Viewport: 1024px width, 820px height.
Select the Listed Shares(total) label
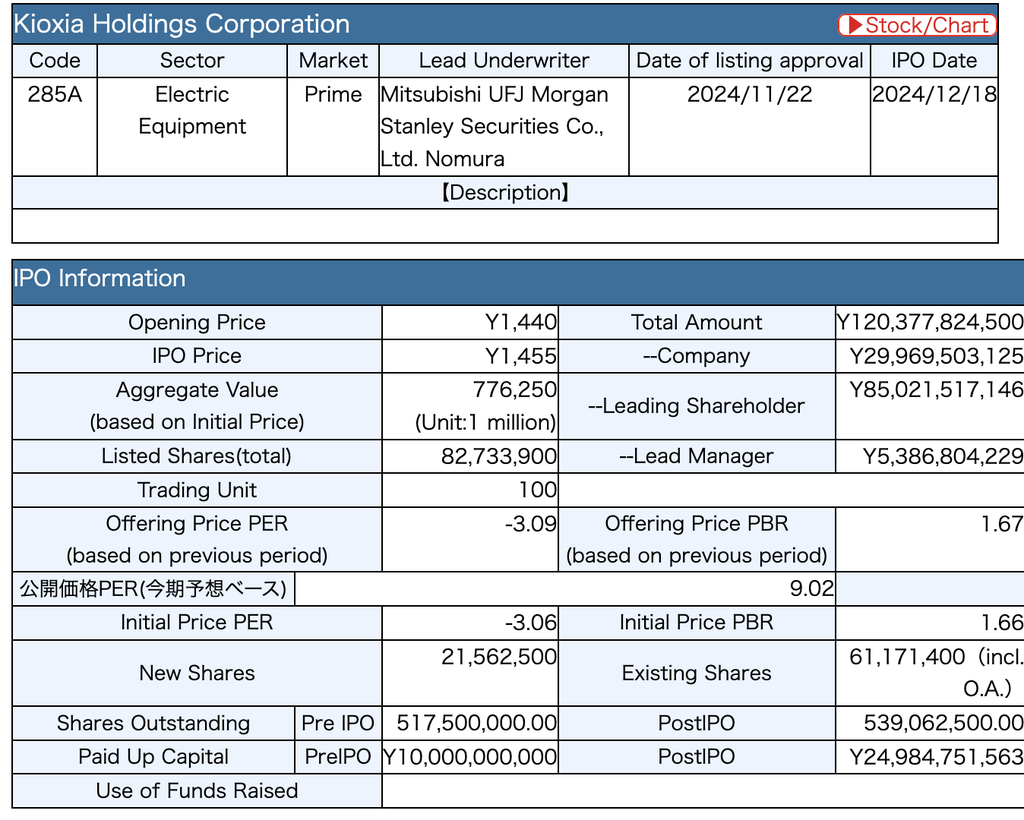tap(197, 456)
